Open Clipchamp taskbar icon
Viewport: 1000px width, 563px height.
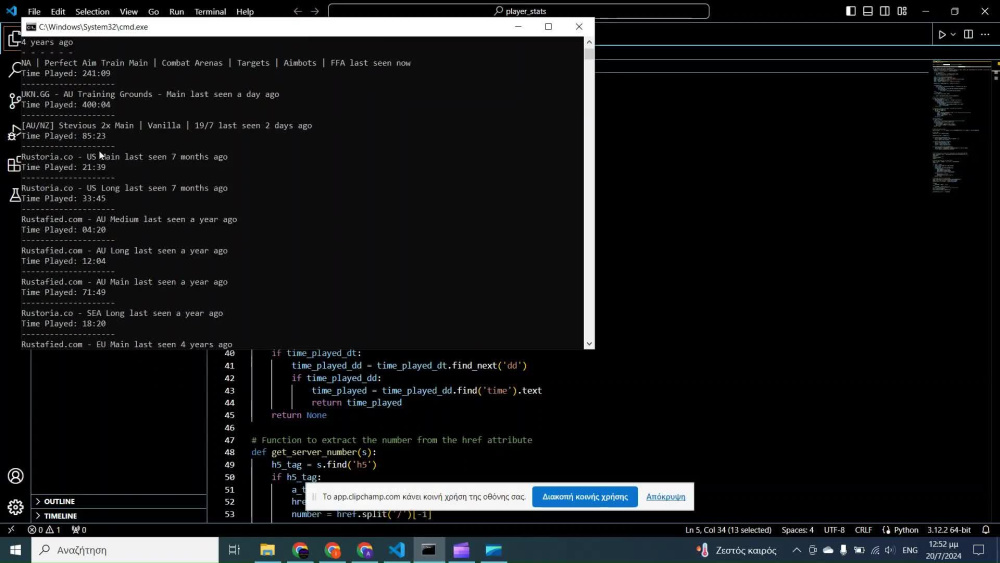click(461, 550)
